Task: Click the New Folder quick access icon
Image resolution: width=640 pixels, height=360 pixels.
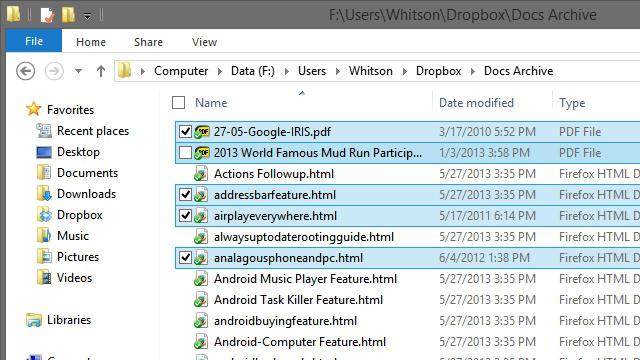Action: [x=68, y=15]
